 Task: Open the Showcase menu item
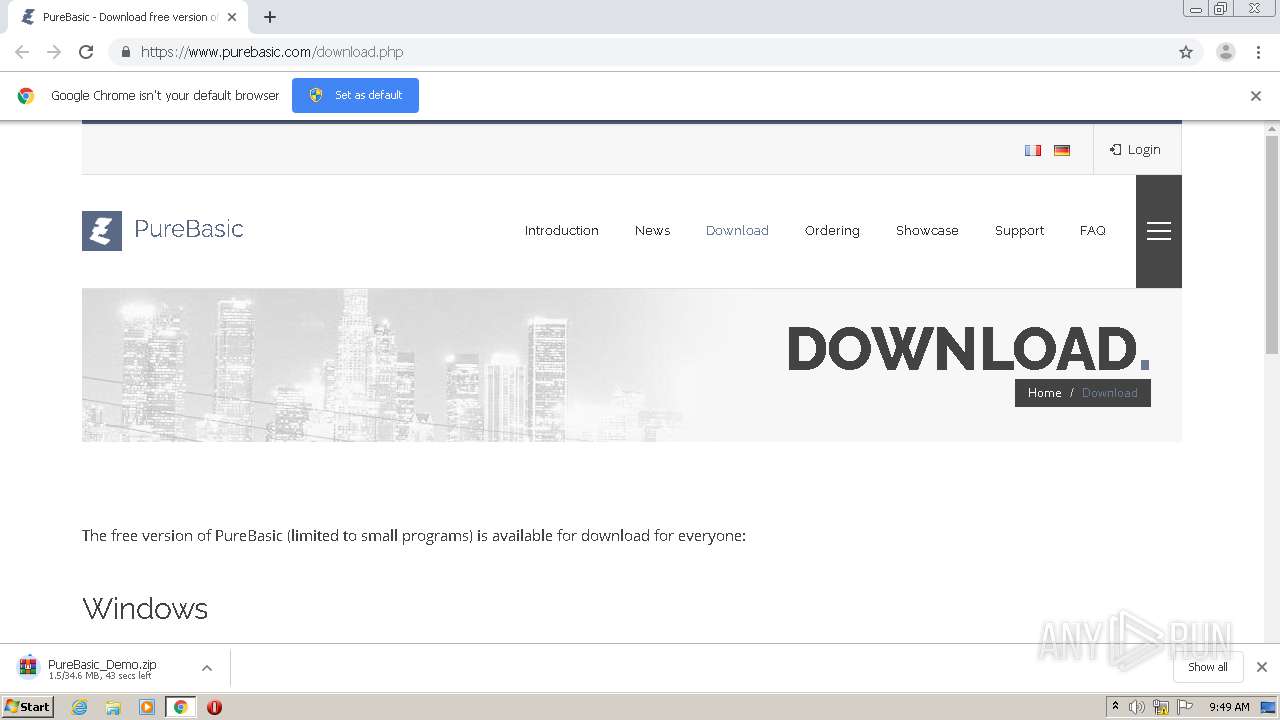click(x=927, y=230)
